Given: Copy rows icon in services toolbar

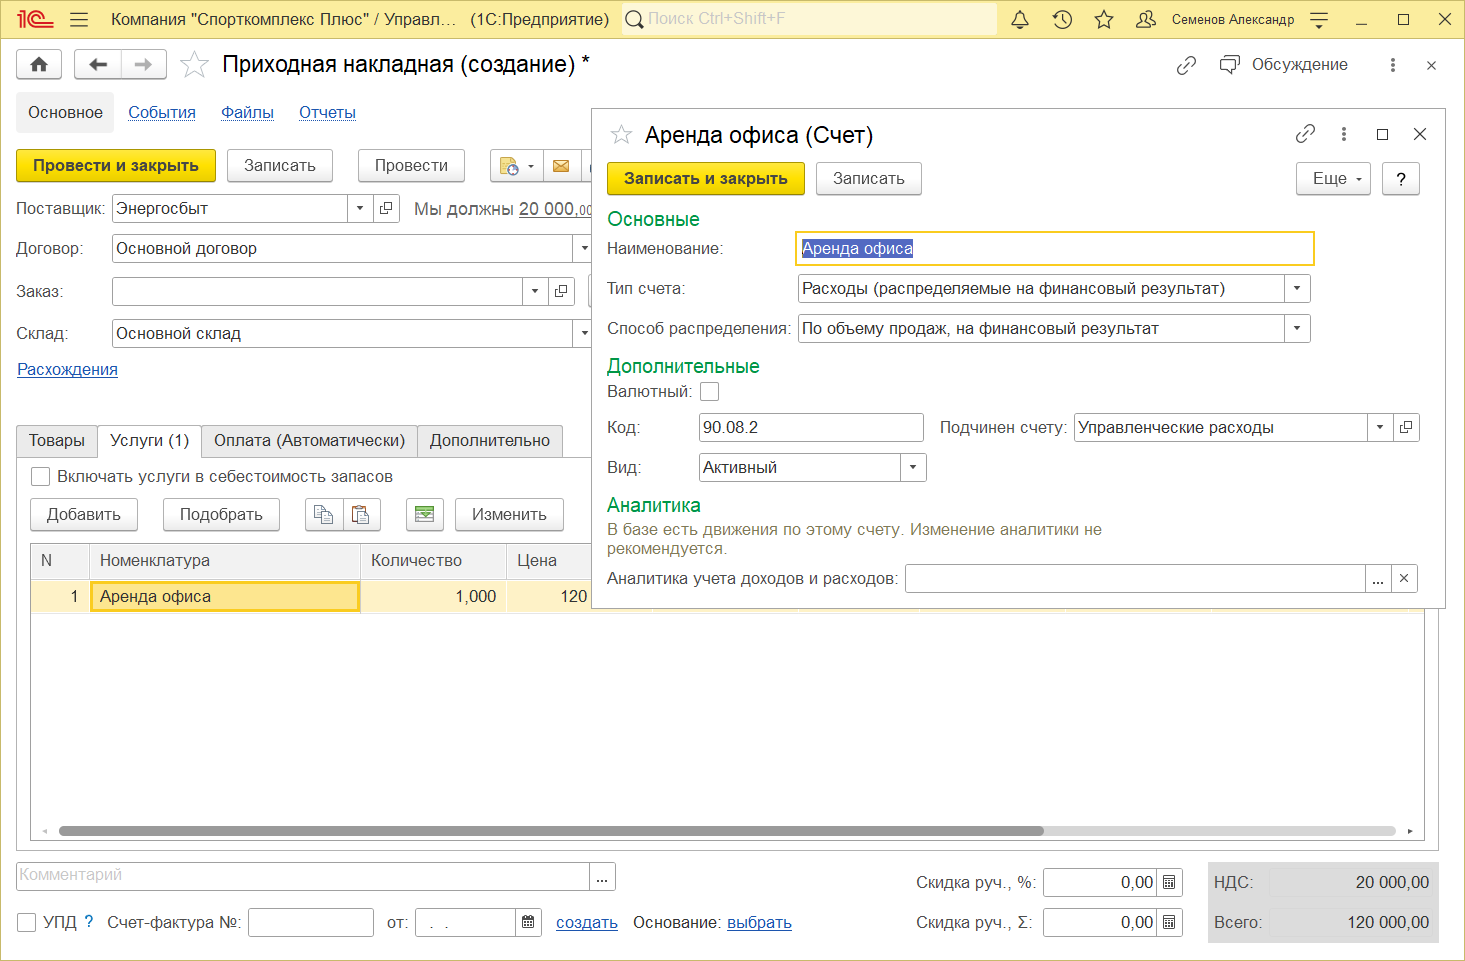Looking at the screenshot, I should pos(323,514).
